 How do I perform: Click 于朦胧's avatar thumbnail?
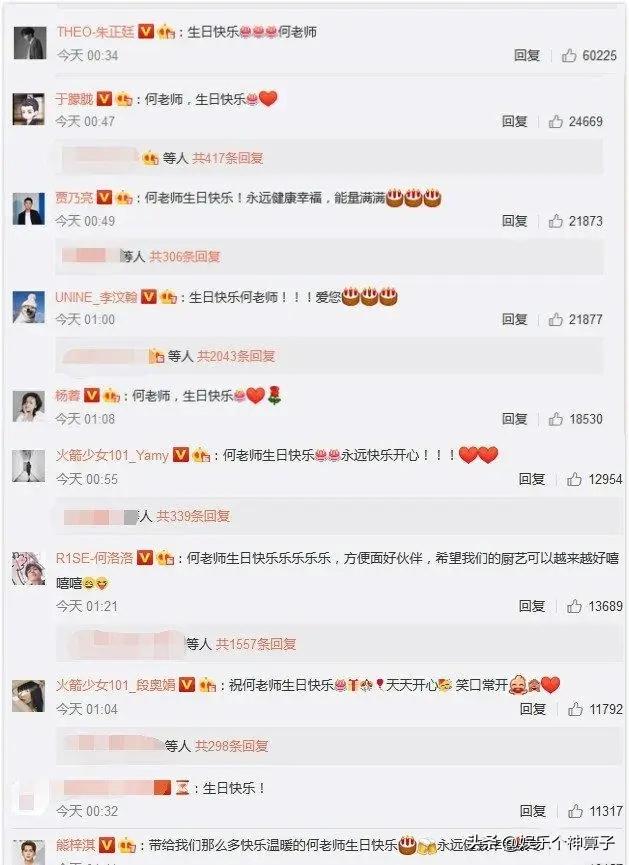(x=29, y=109)
